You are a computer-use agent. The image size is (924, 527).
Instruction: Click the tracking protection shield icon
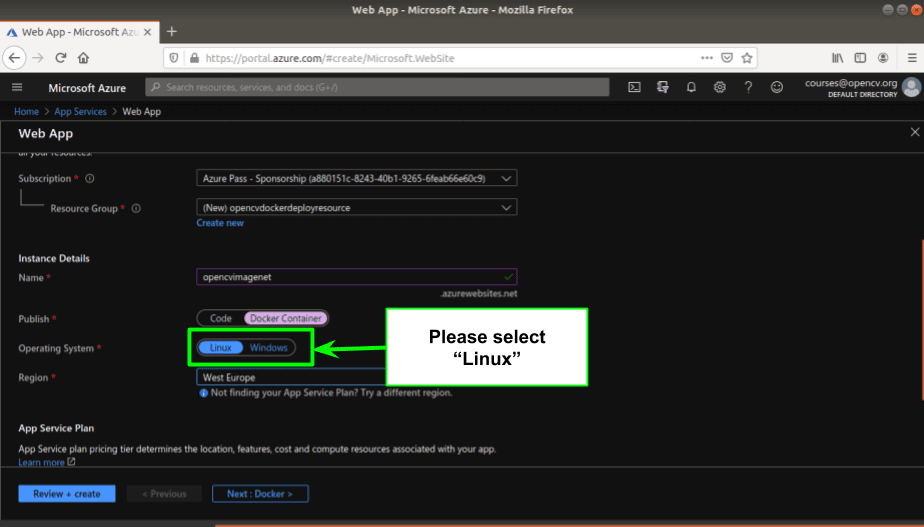[174, 58]
